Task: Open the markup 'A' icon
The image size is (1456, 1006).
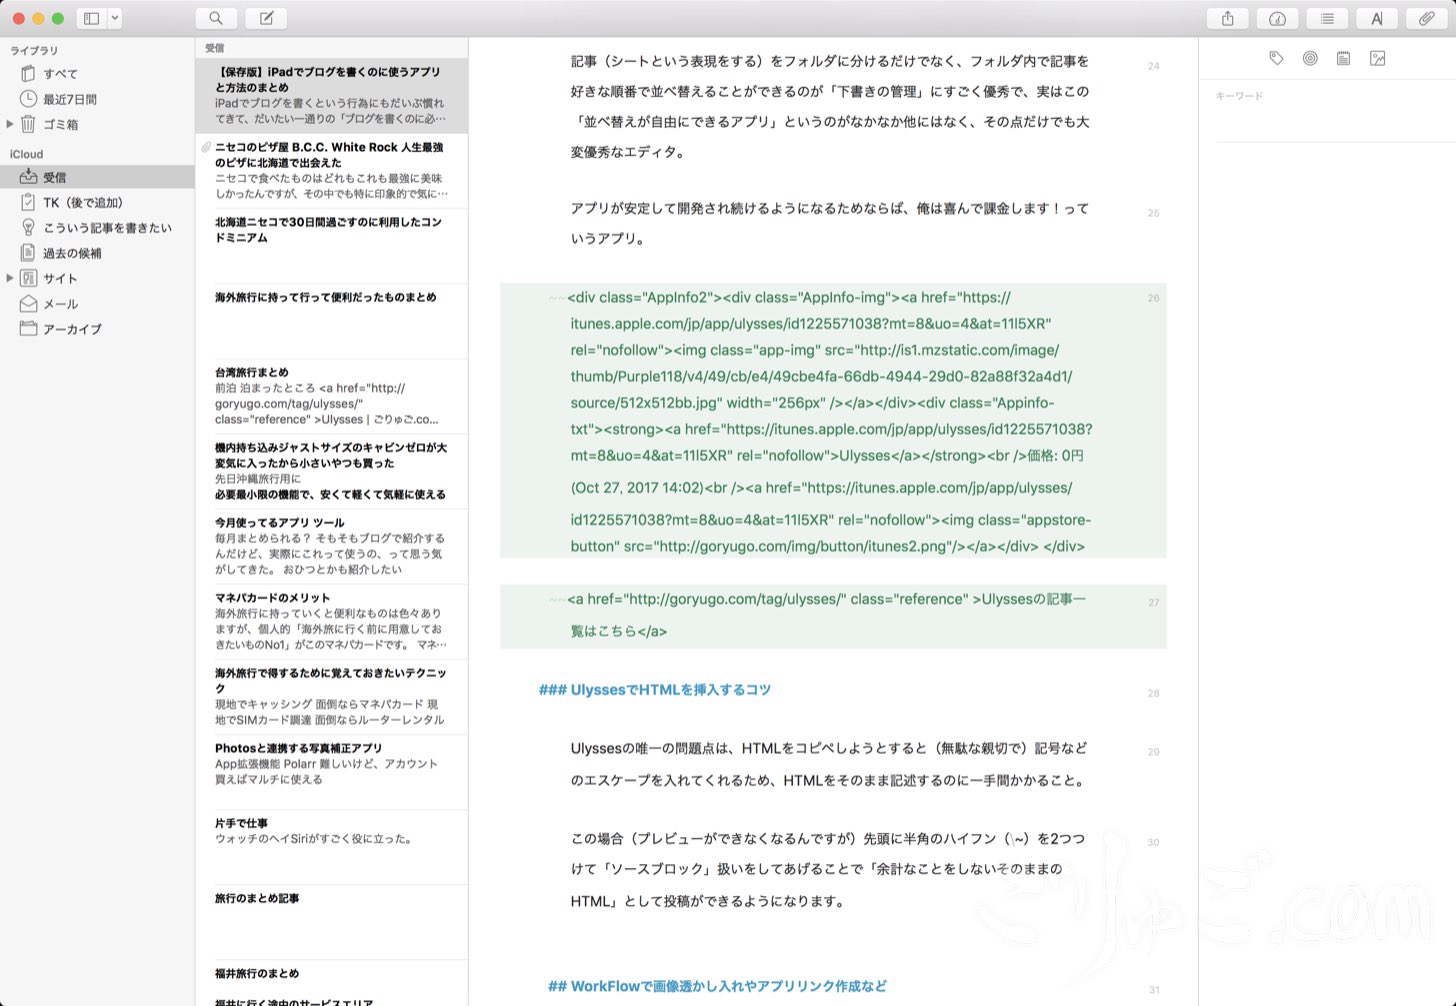Action: (x=1377, y=18)
